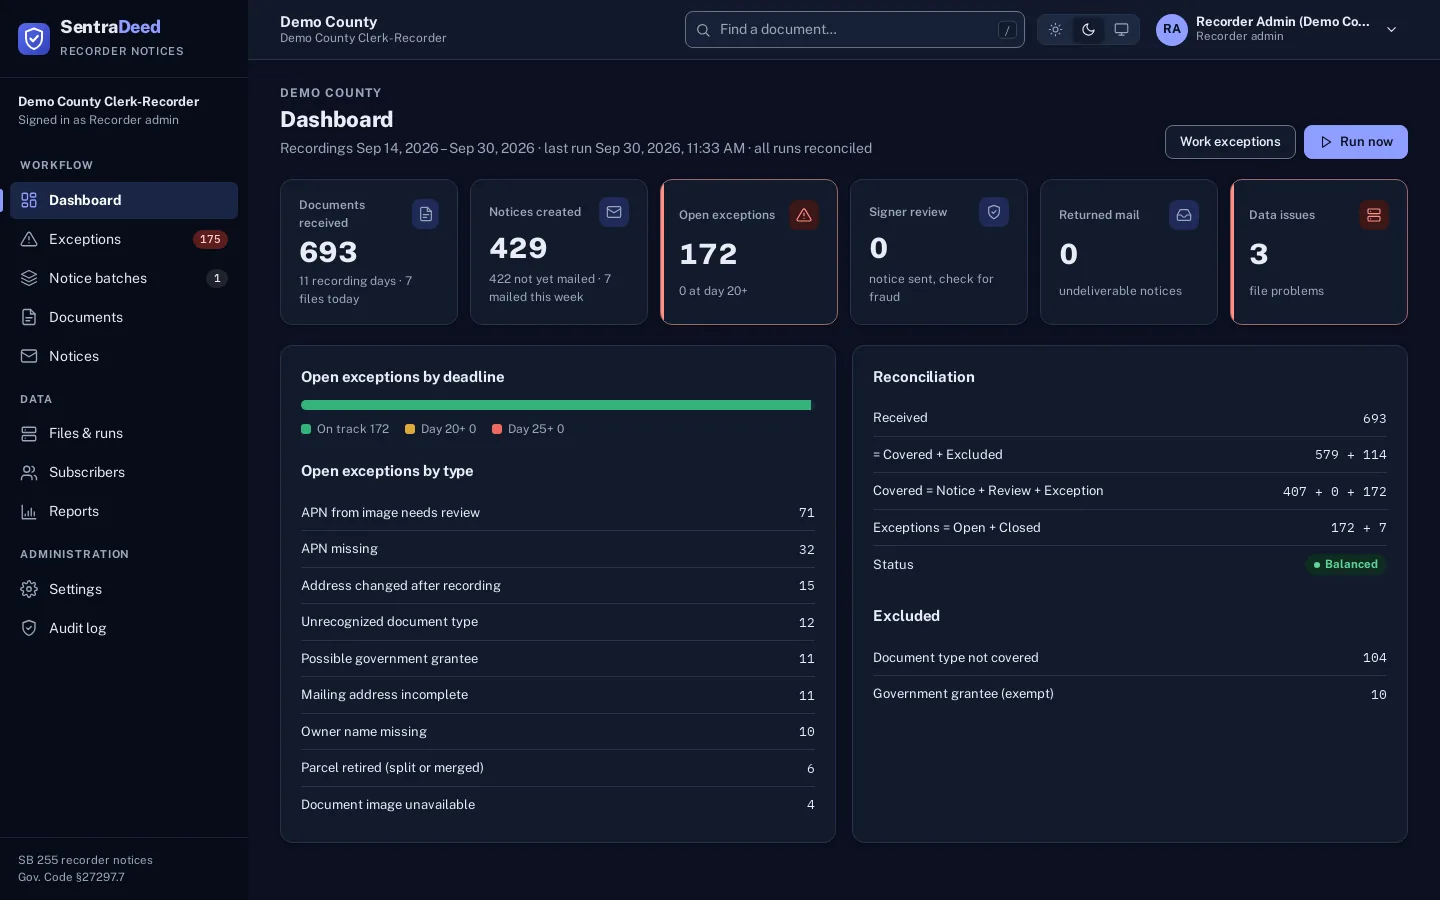Select system theme monitor toggle

[x=1121, y=30]
